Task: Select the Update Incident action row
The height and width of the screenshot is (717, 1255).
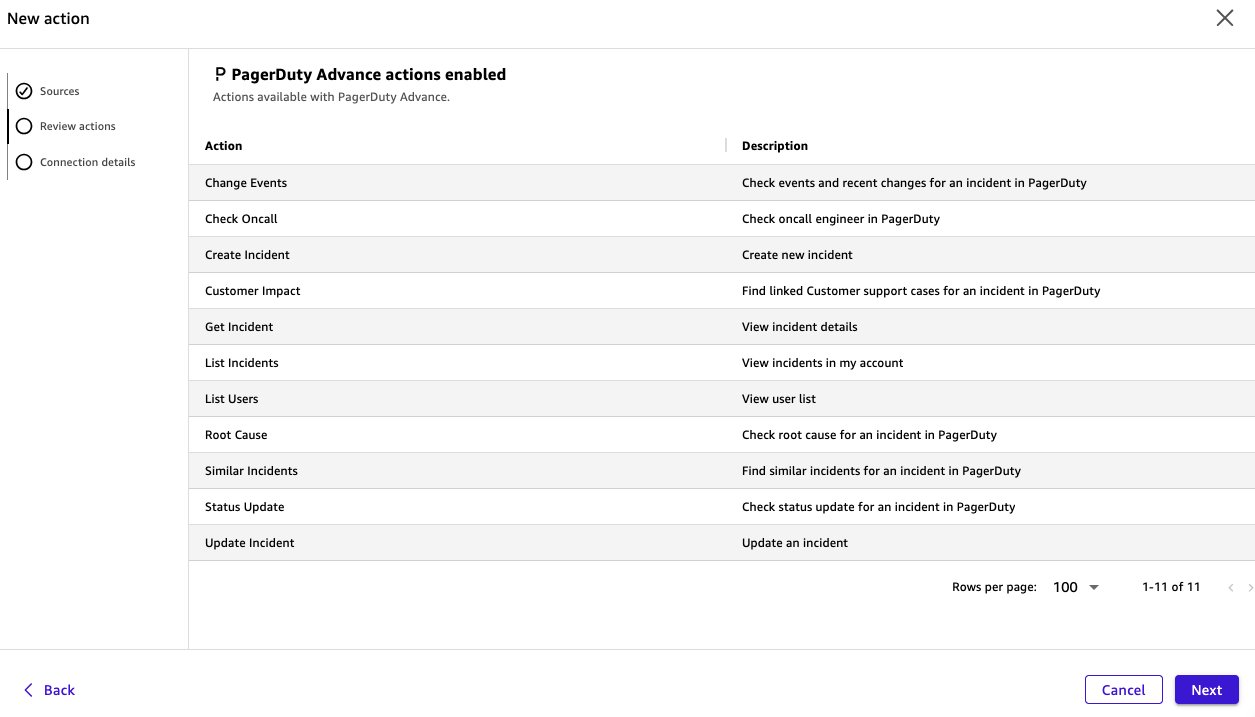Action: (249, 542)
